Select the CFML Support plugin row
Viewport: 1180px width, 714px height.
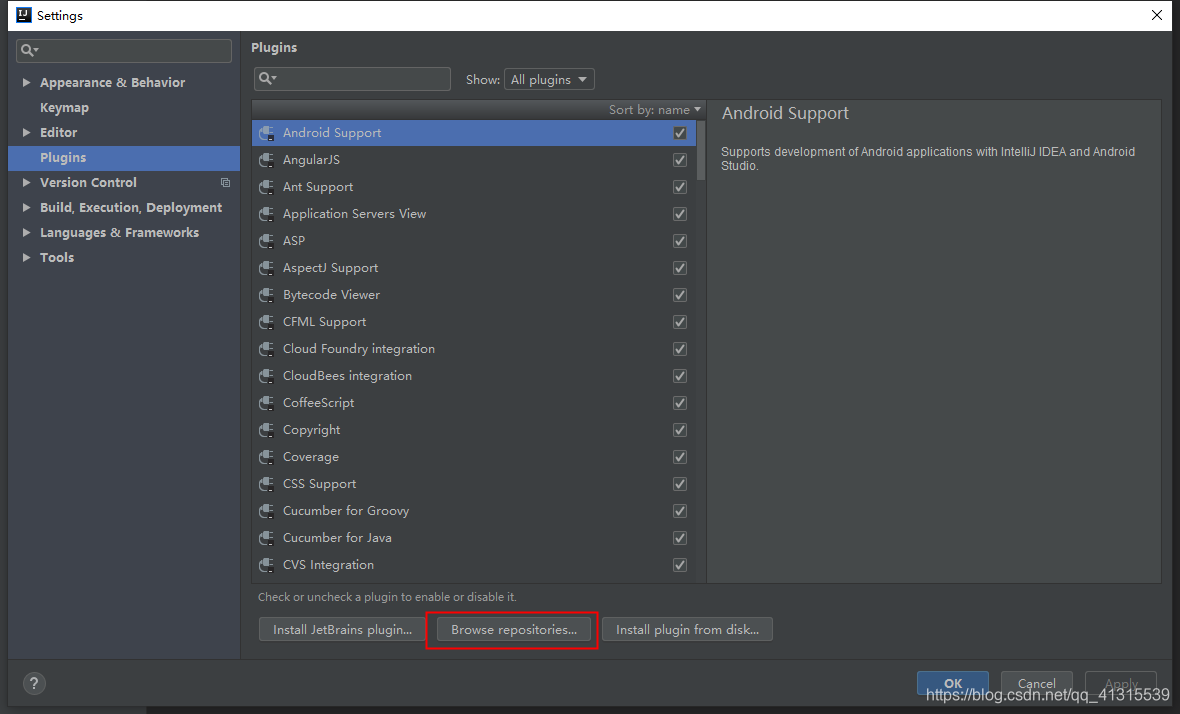(474, 322)
